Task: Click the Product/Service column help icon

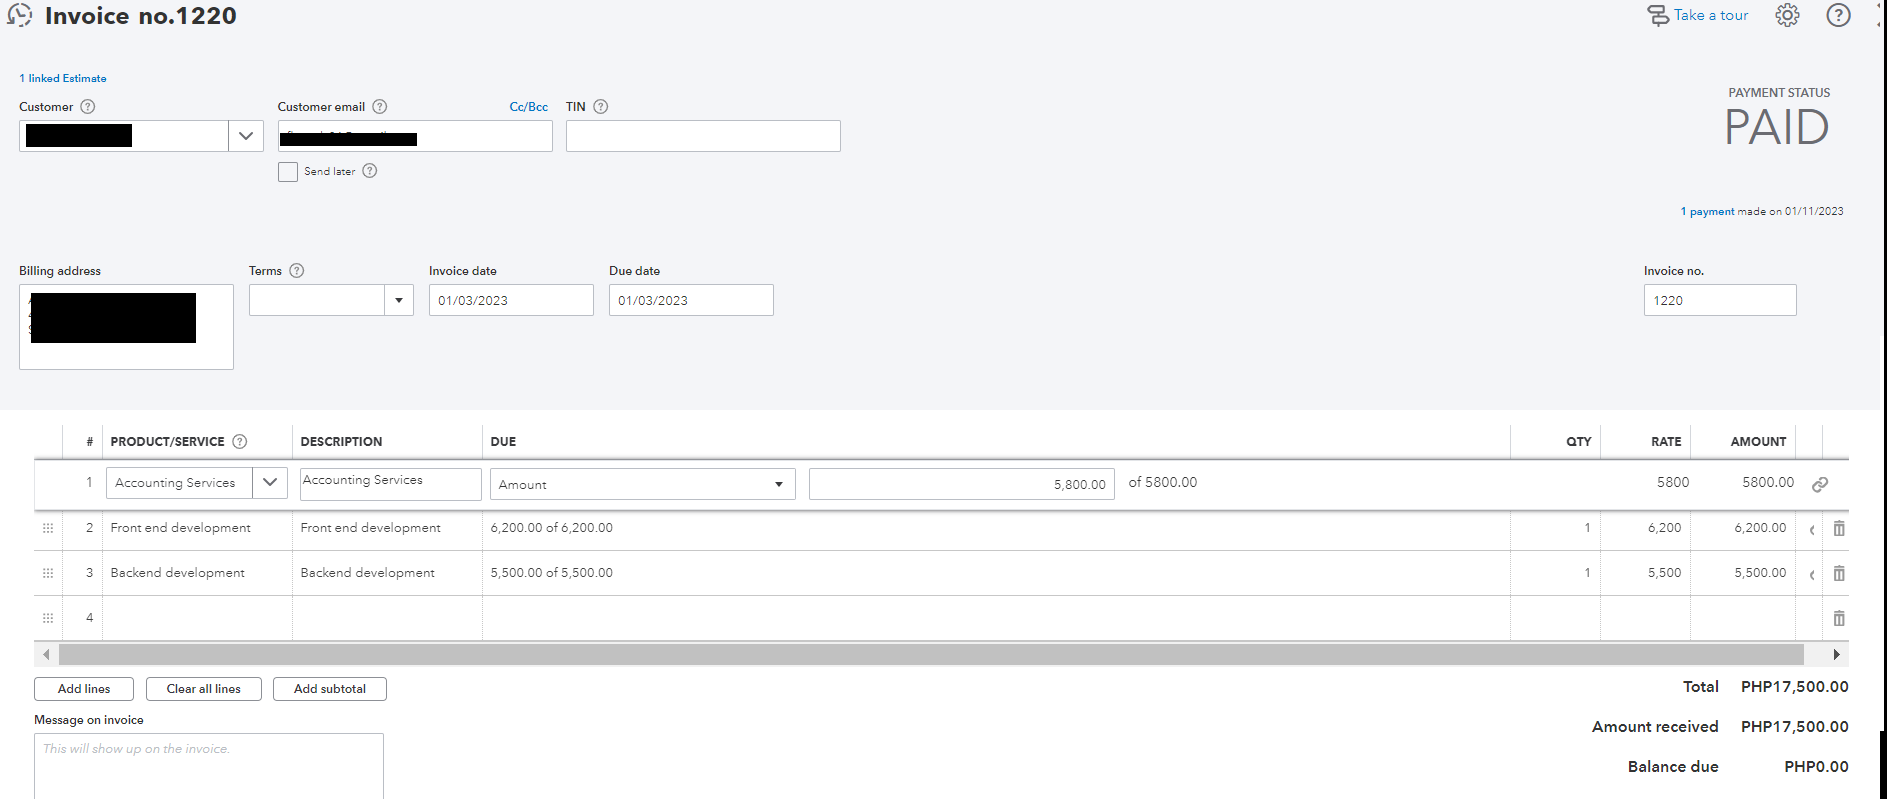Action: [240, 442]
